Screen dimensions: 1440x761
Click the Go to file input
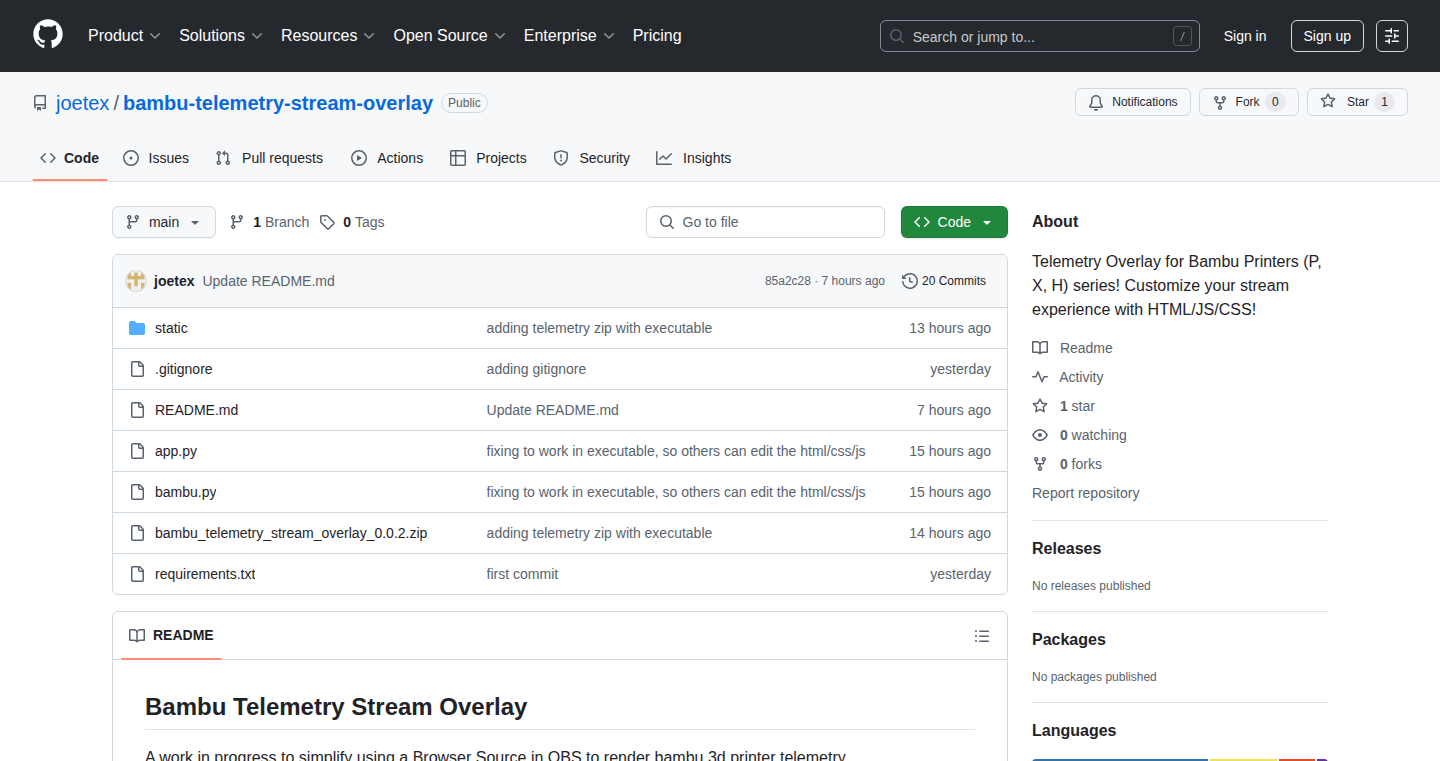tap(765, 222)
